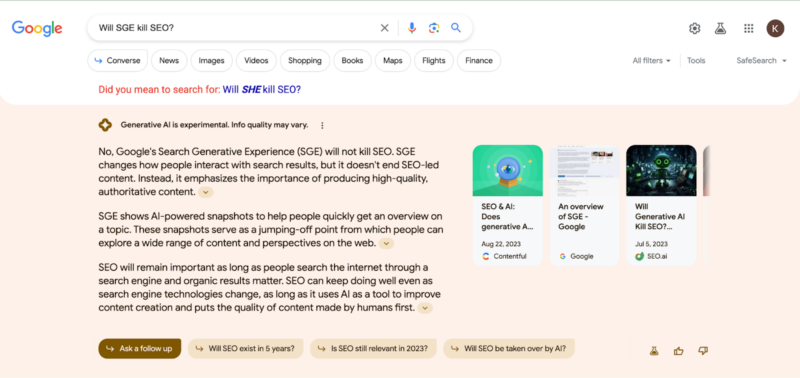Switch to Shopping results
800x378 pixels.
(x=305, y=61)
